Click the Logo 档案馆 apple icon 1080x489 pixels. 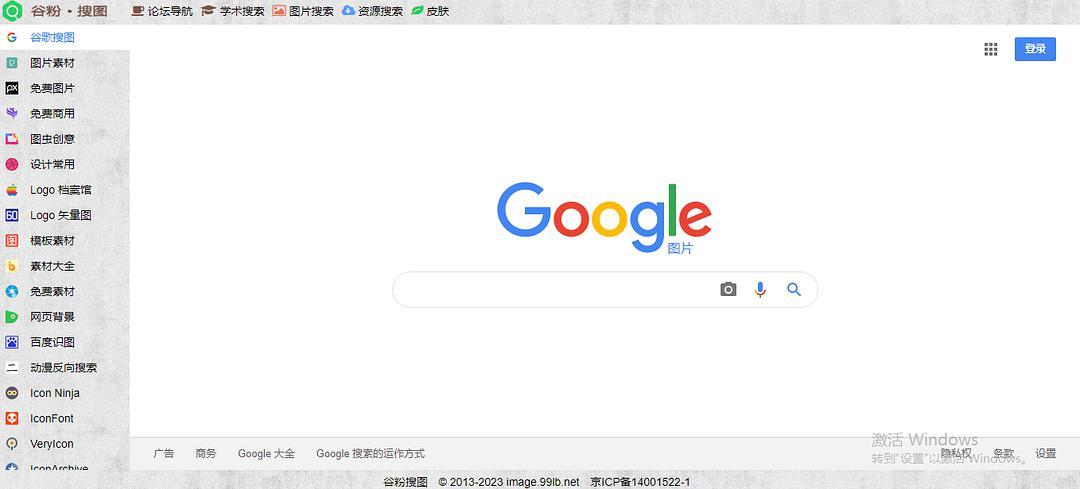point(12,190)
